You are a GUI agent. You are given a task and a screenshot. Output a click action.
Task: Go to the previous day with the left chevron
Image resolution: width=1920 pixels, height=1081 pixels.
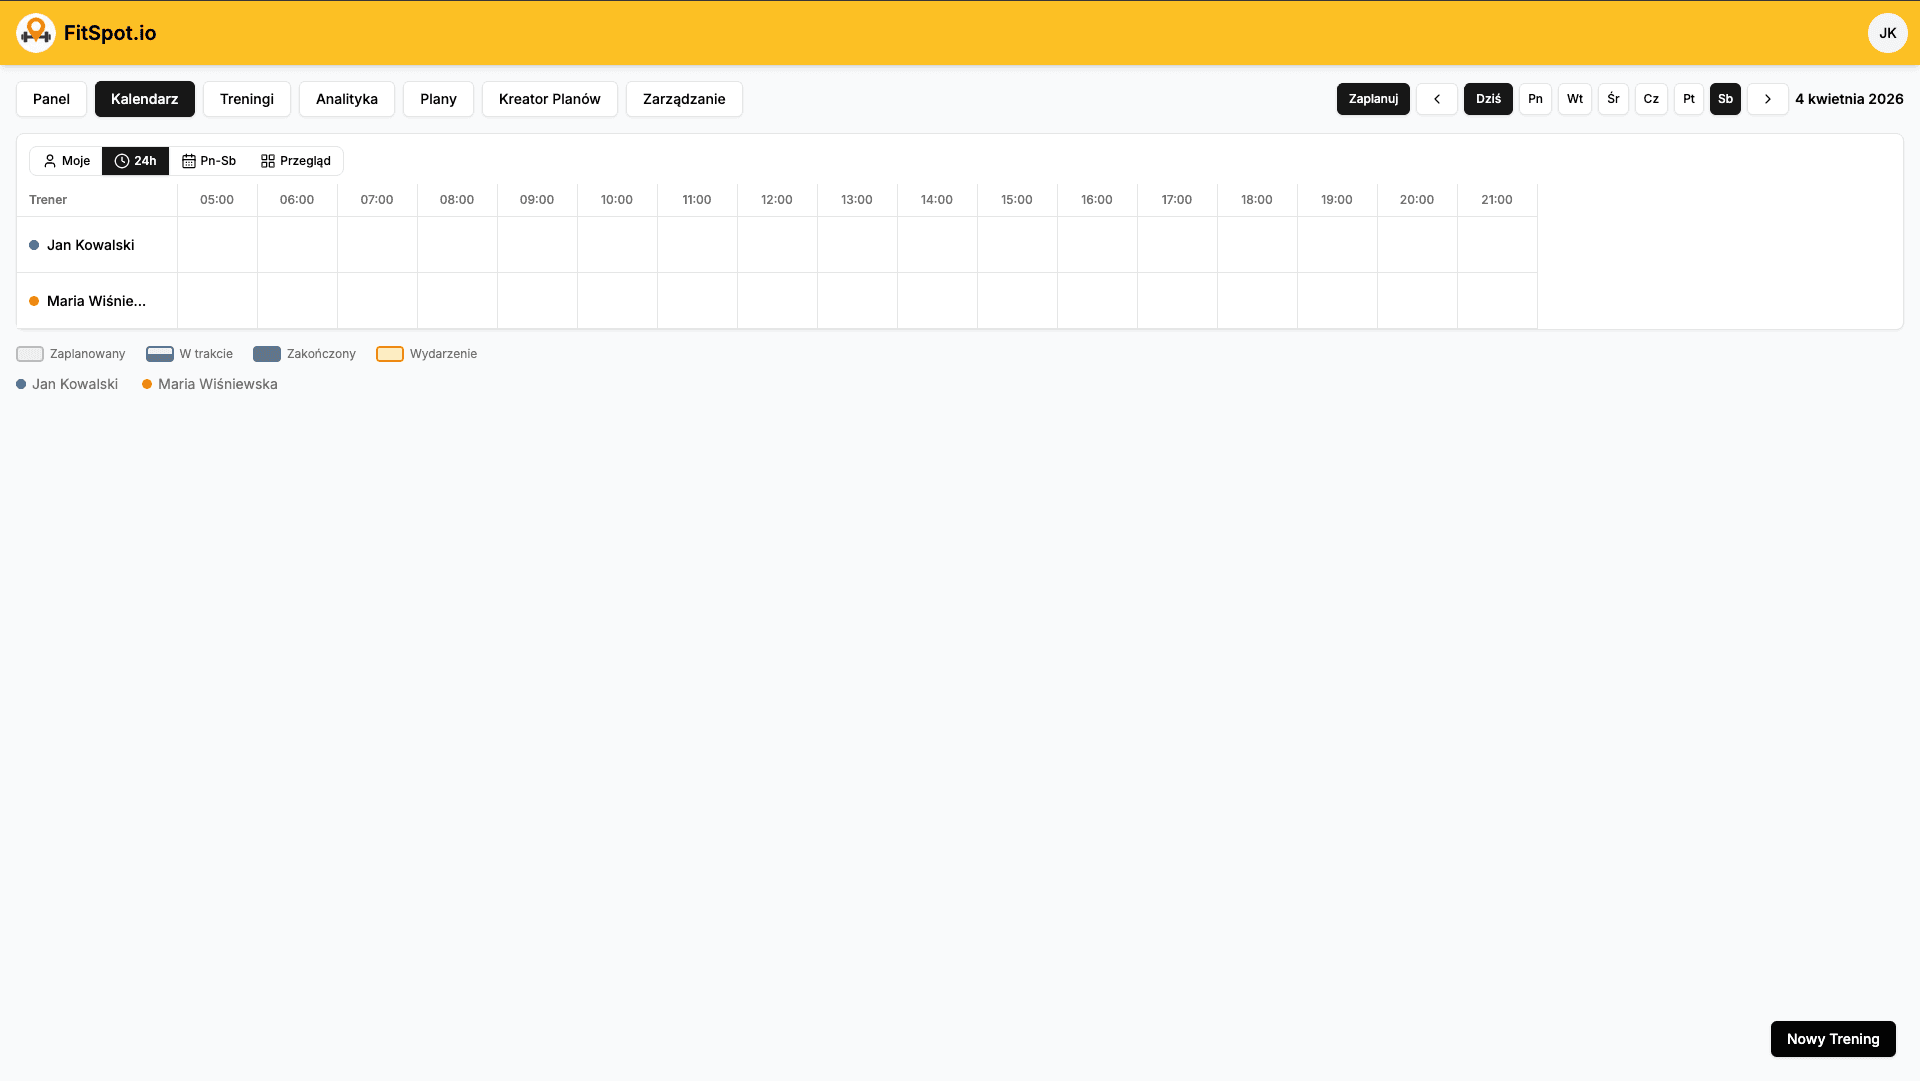[x=1437, y=99]
